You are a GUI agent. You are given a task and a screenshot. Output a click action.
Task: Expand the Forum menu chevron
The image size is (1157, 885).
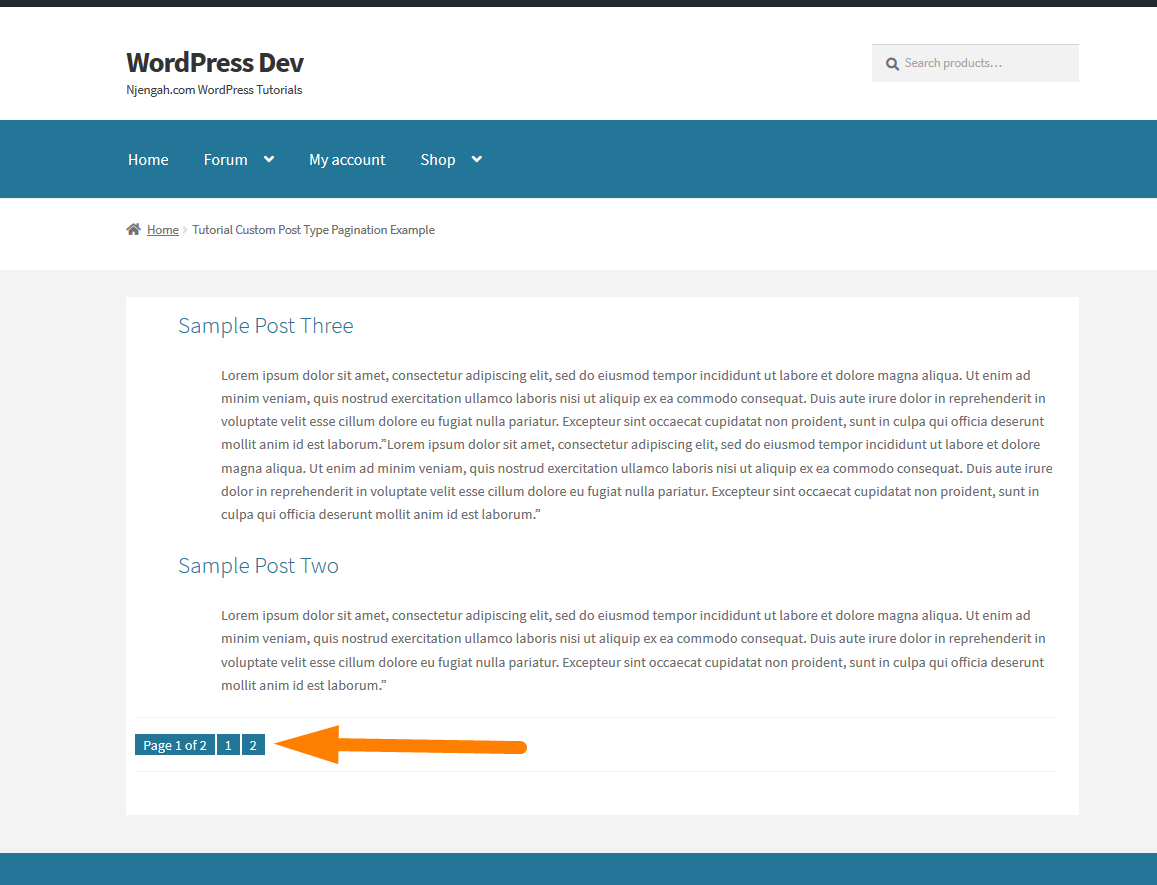click(269, 159)
